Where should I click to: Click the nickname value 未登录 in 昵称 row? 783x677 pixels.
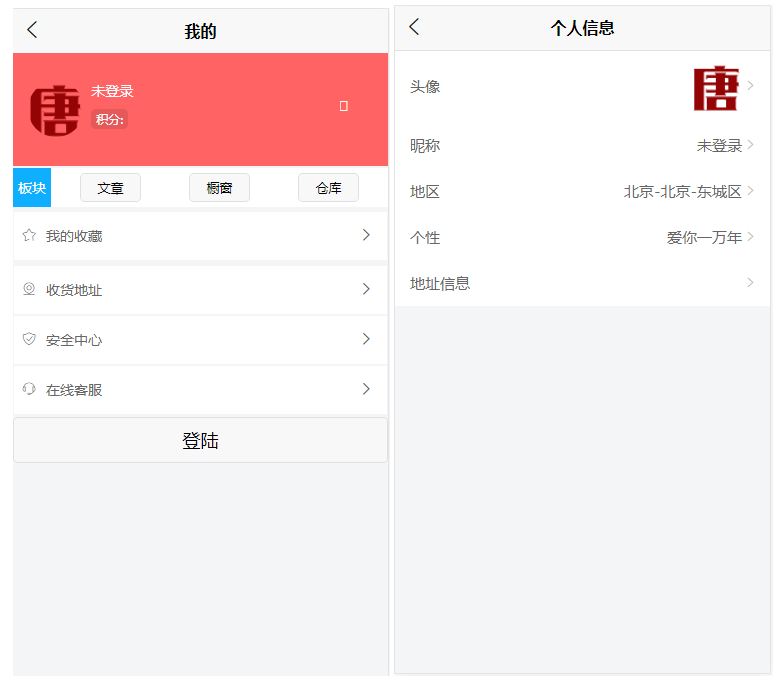click(x=719, y=146)
